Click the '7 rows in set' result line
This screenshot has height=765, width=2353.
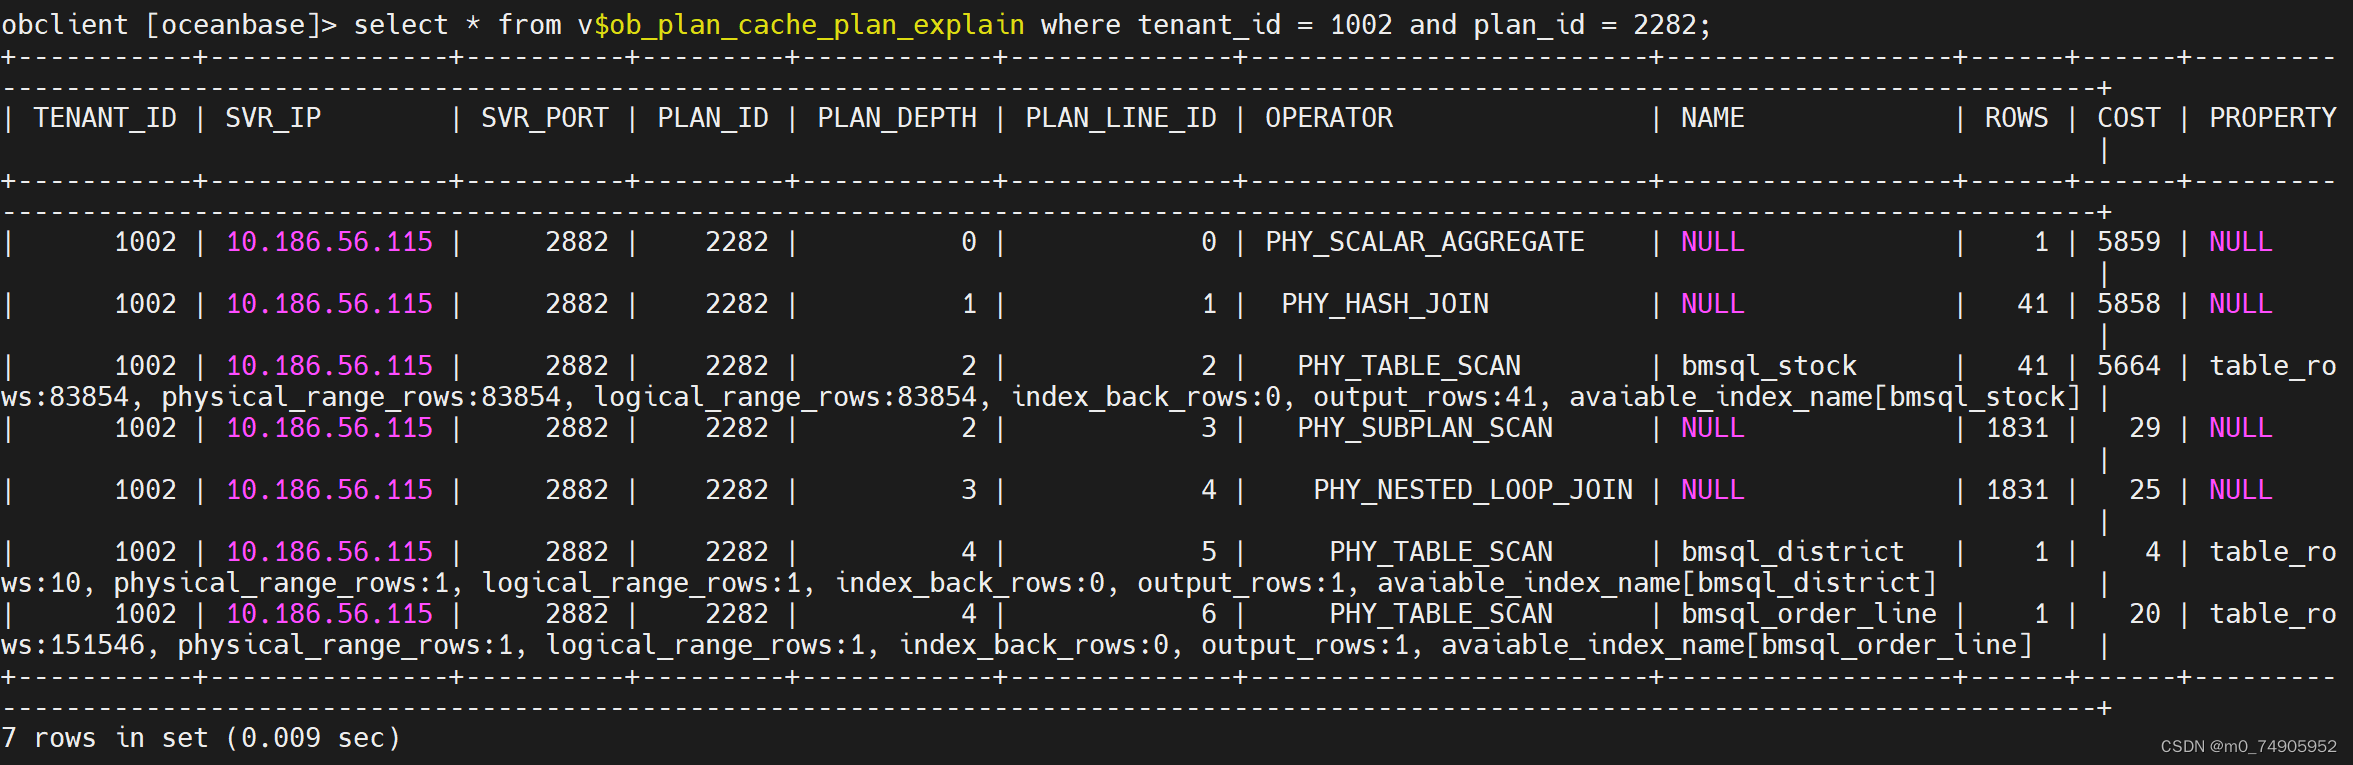click(x=201, y=738)
